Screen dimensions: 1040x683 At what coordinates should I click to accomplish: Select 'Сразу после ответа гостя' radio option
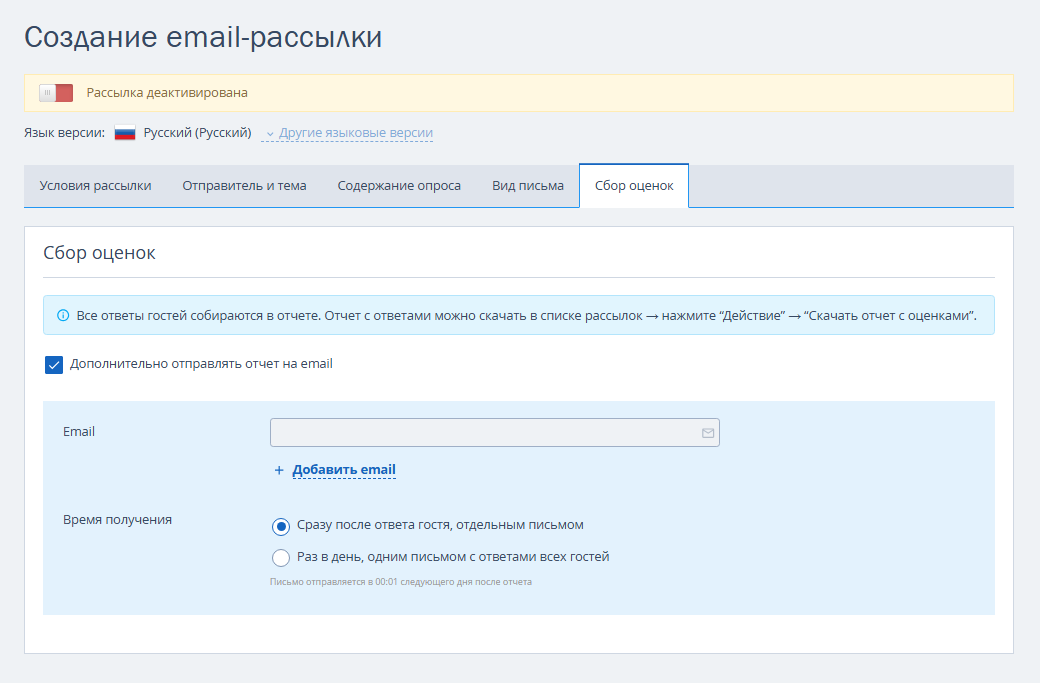click(x=281, y=526)
